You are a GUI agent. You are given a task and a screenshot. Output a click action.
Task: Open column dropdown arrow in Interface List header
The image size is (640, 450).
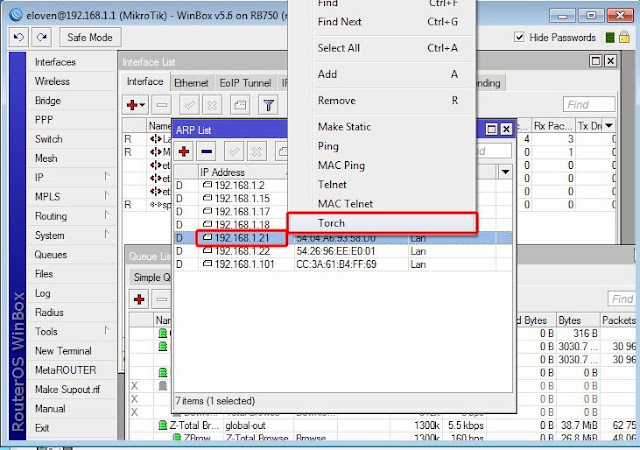609,125
